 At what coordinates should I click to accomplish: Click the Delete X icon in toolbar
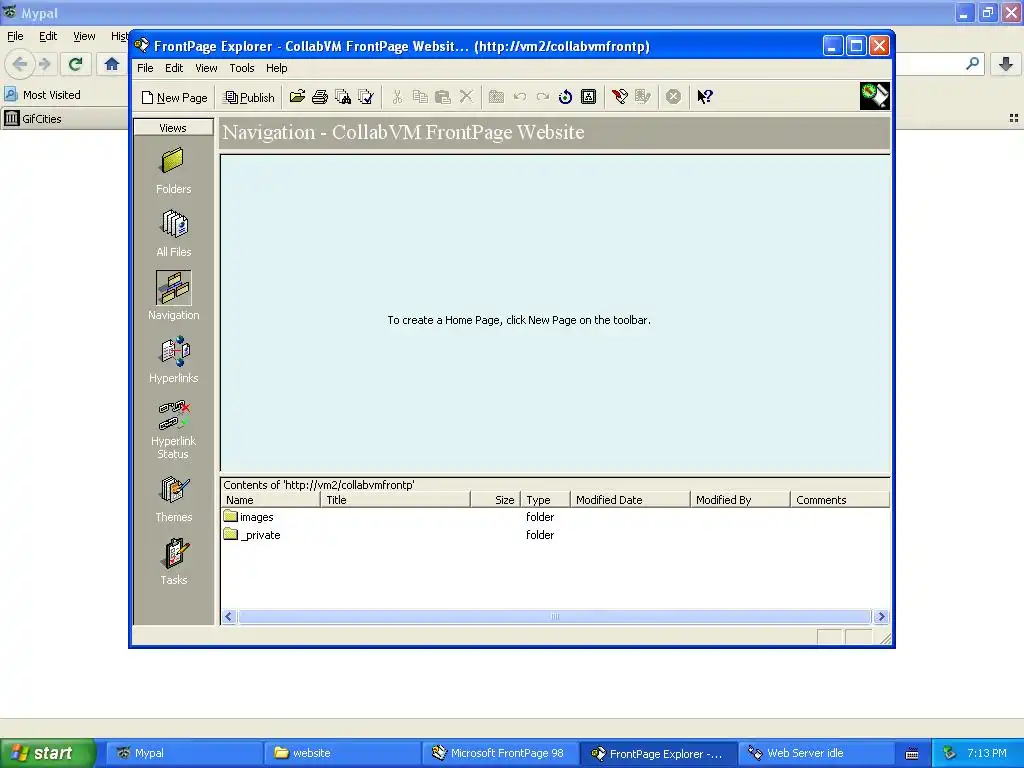466,97
